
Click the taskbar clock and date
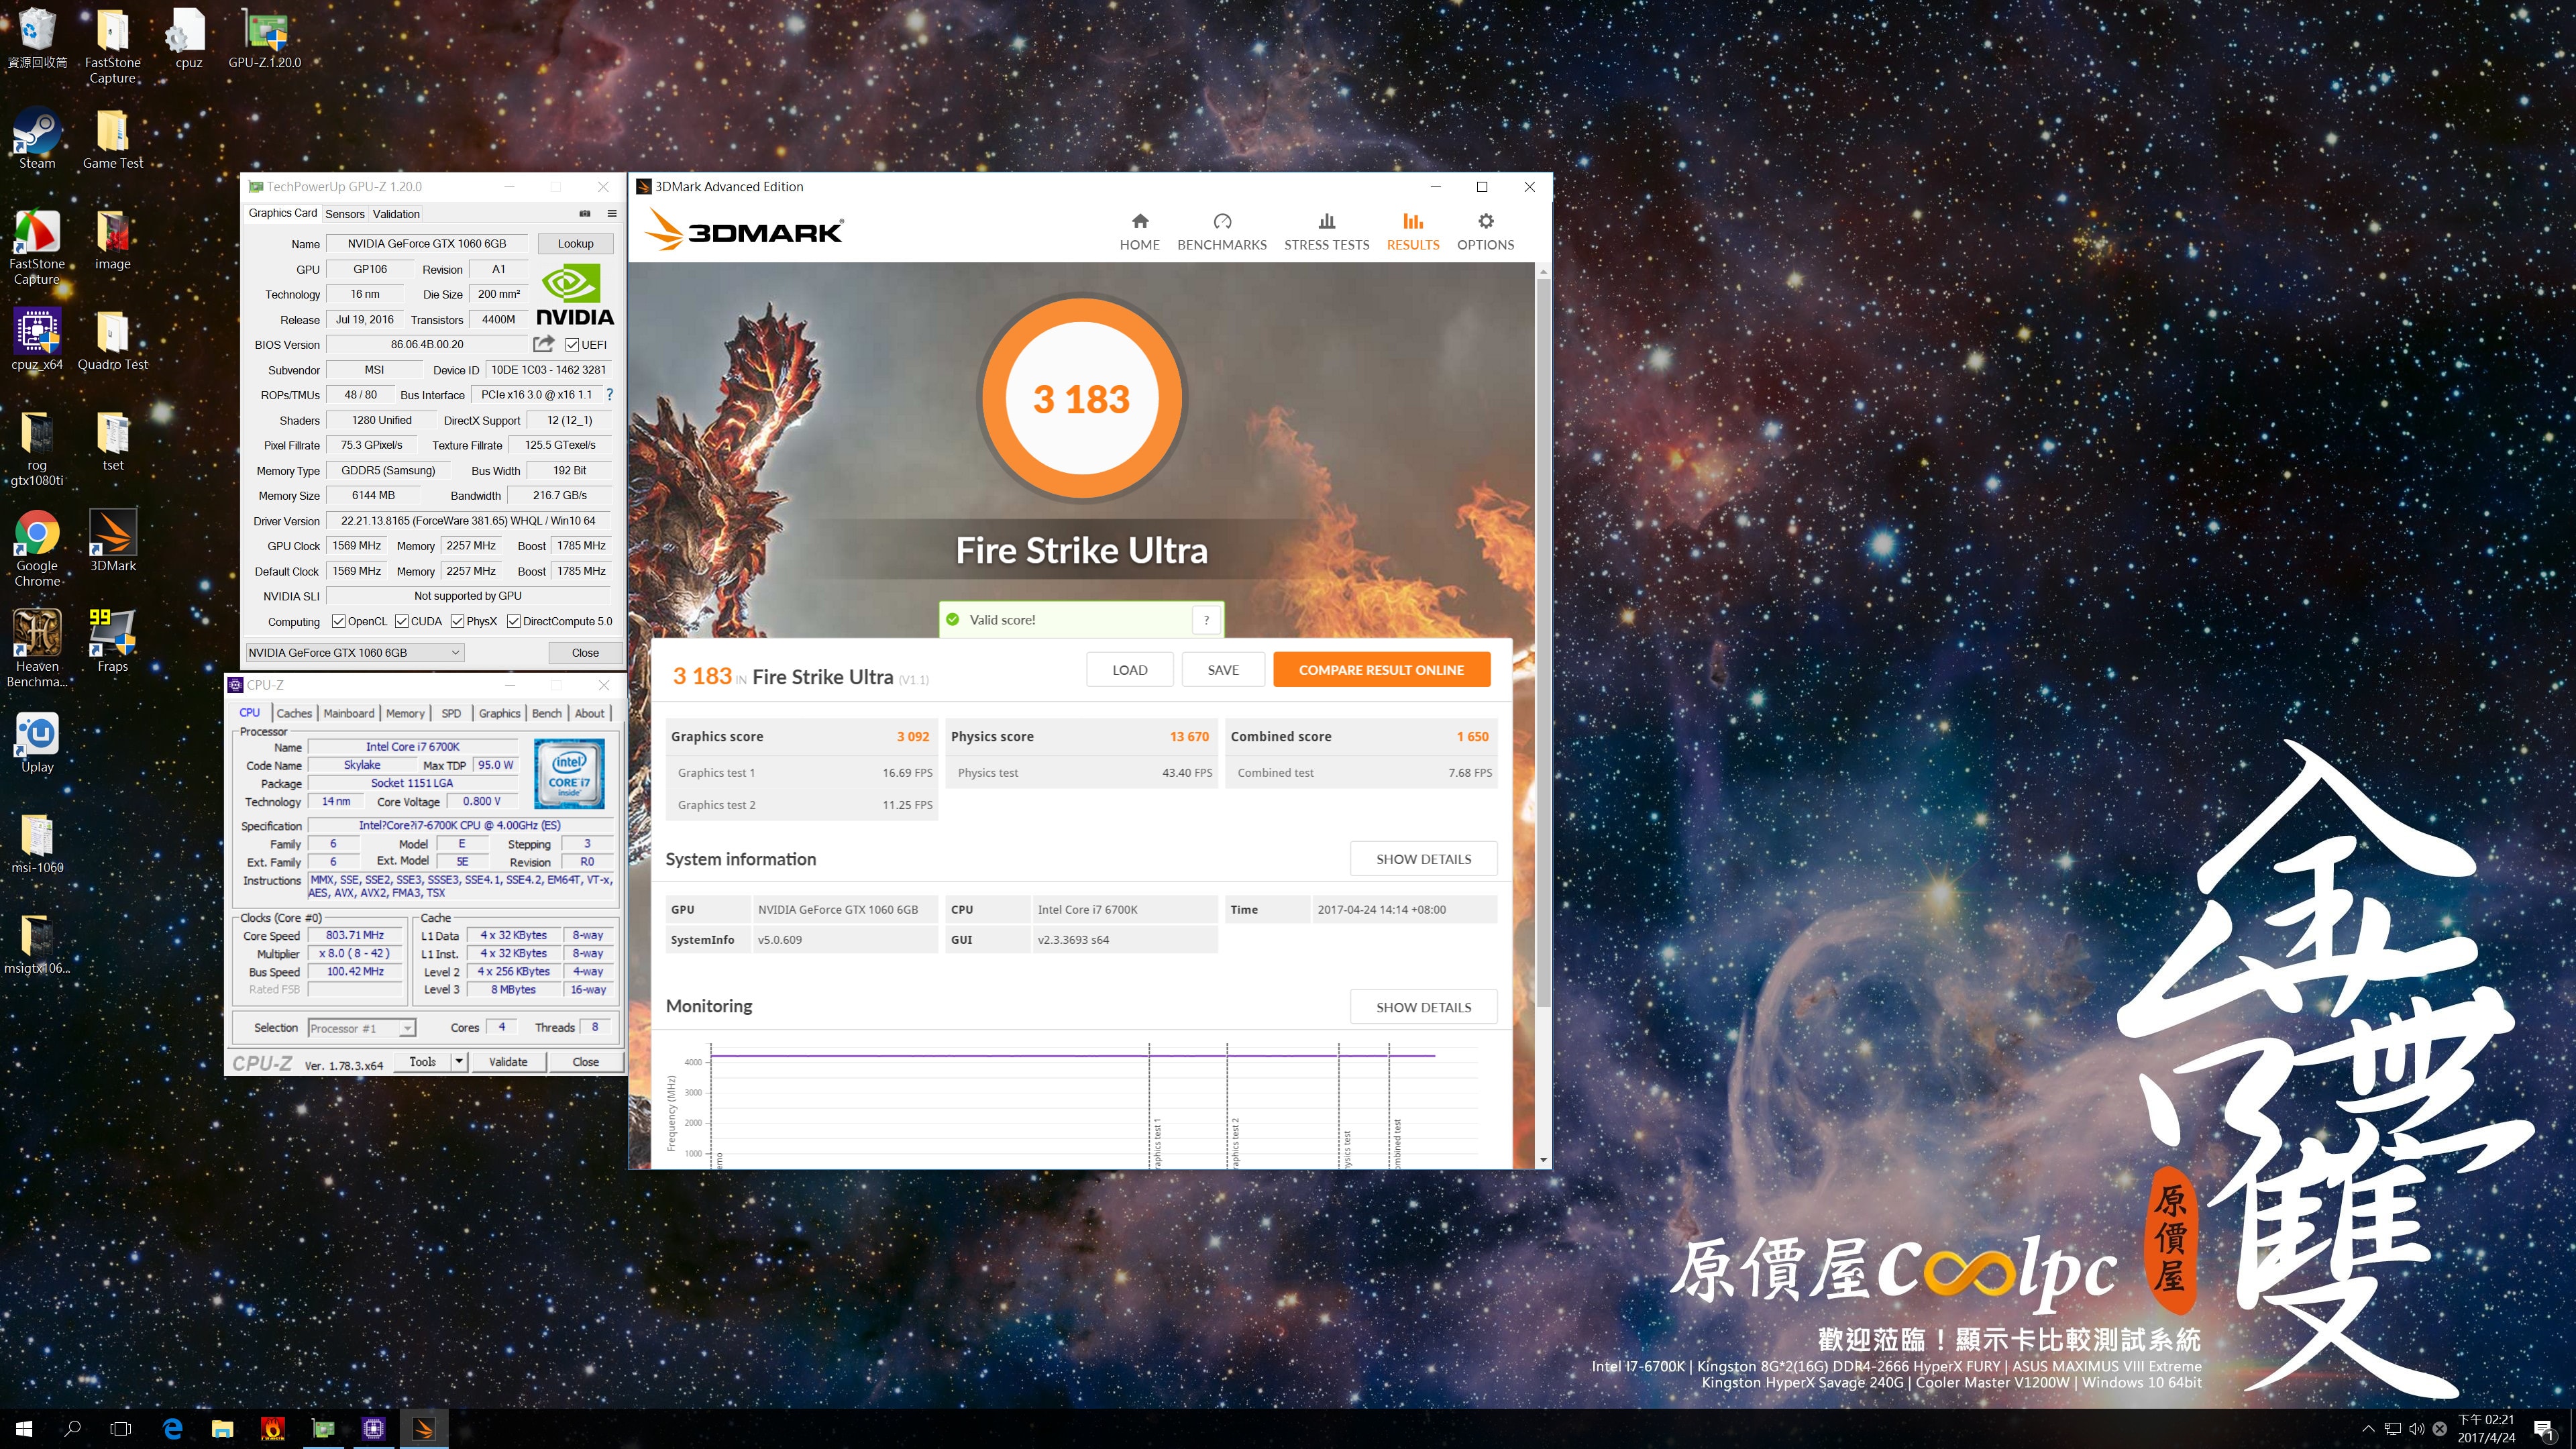[x=2486, y=1429]
